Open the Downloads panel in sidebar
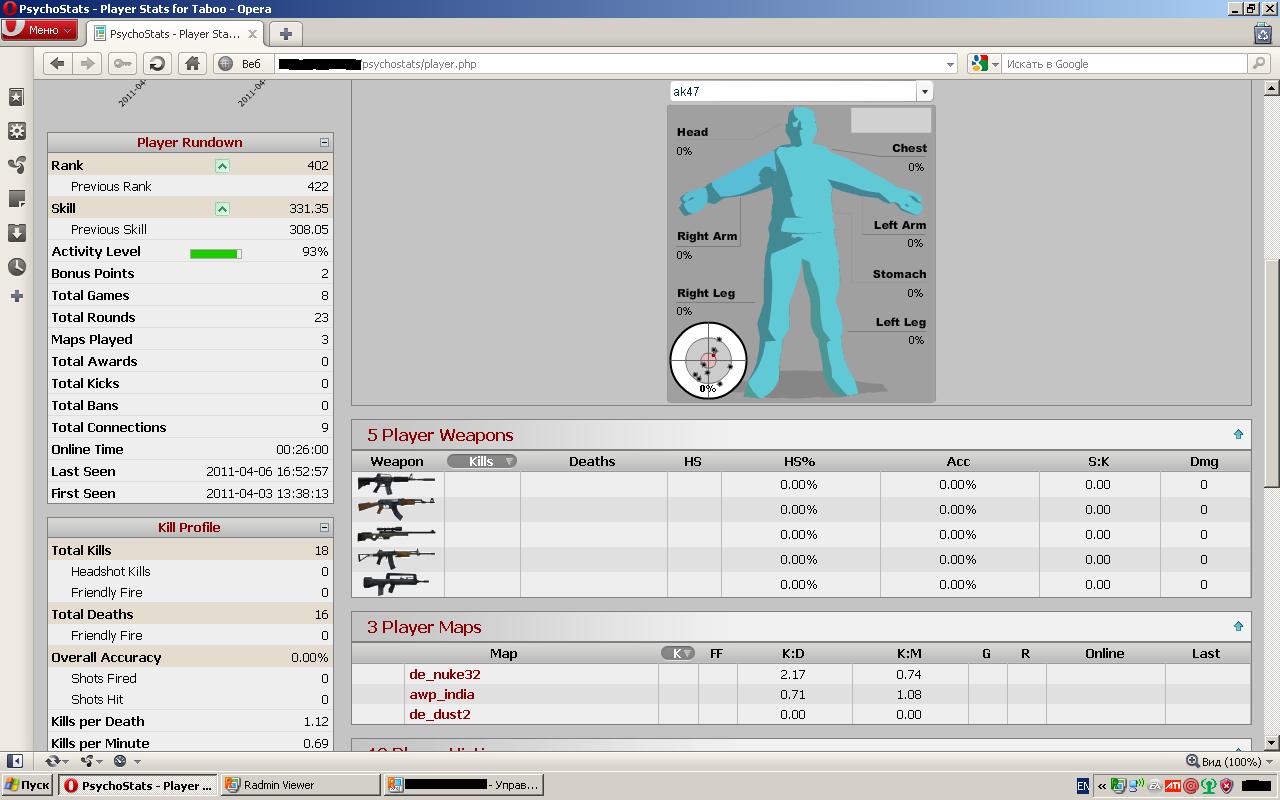This screenshot has width=1280, height=800. 16,233
